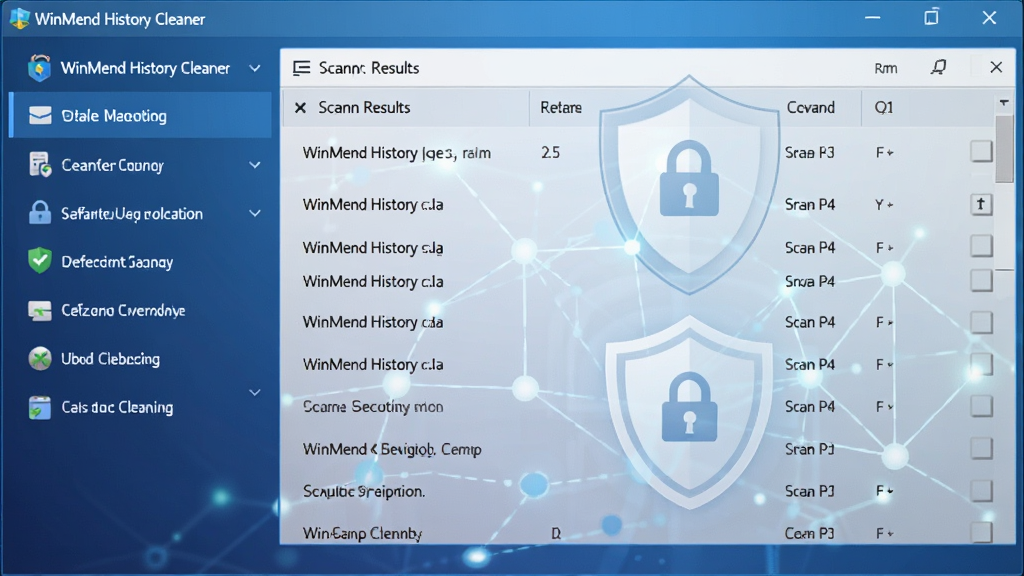Click the results list vertical scrollbar thumb
1024x576 pixels.
tap(1004, 150)
